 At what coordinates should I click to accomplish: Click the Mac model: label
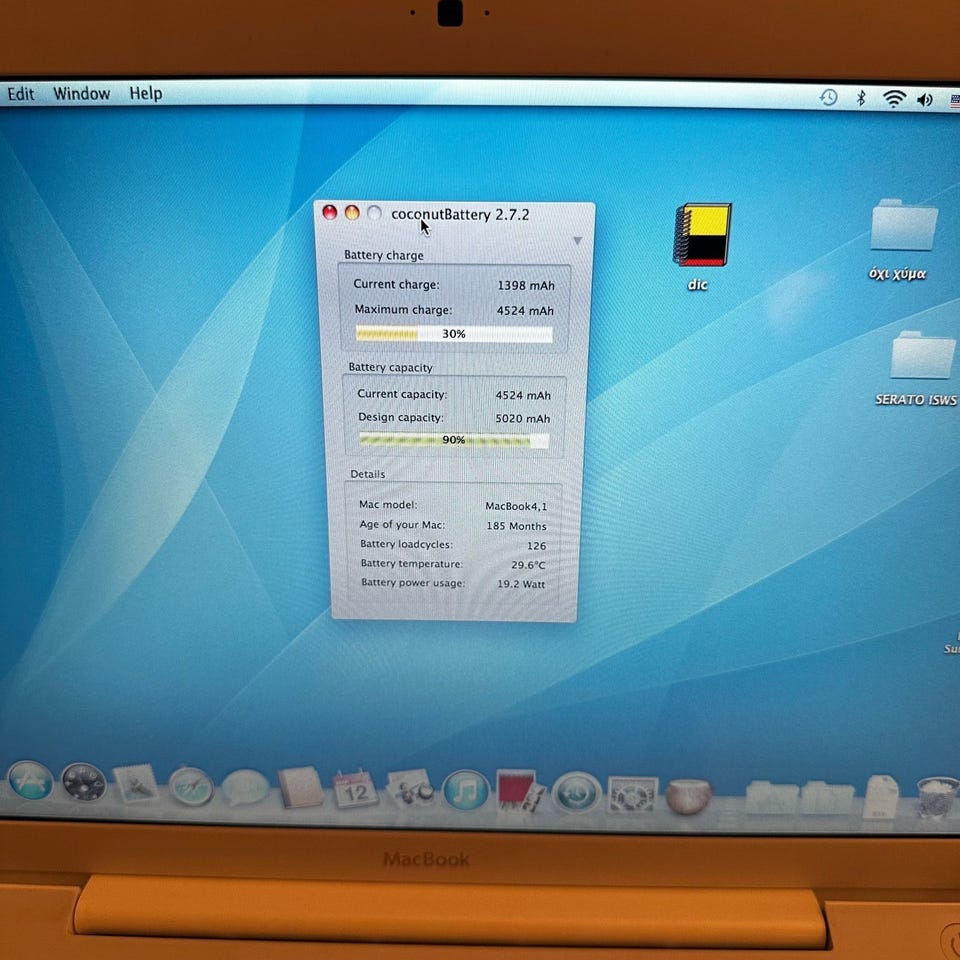pyautogui.click(x=388, y=504)
